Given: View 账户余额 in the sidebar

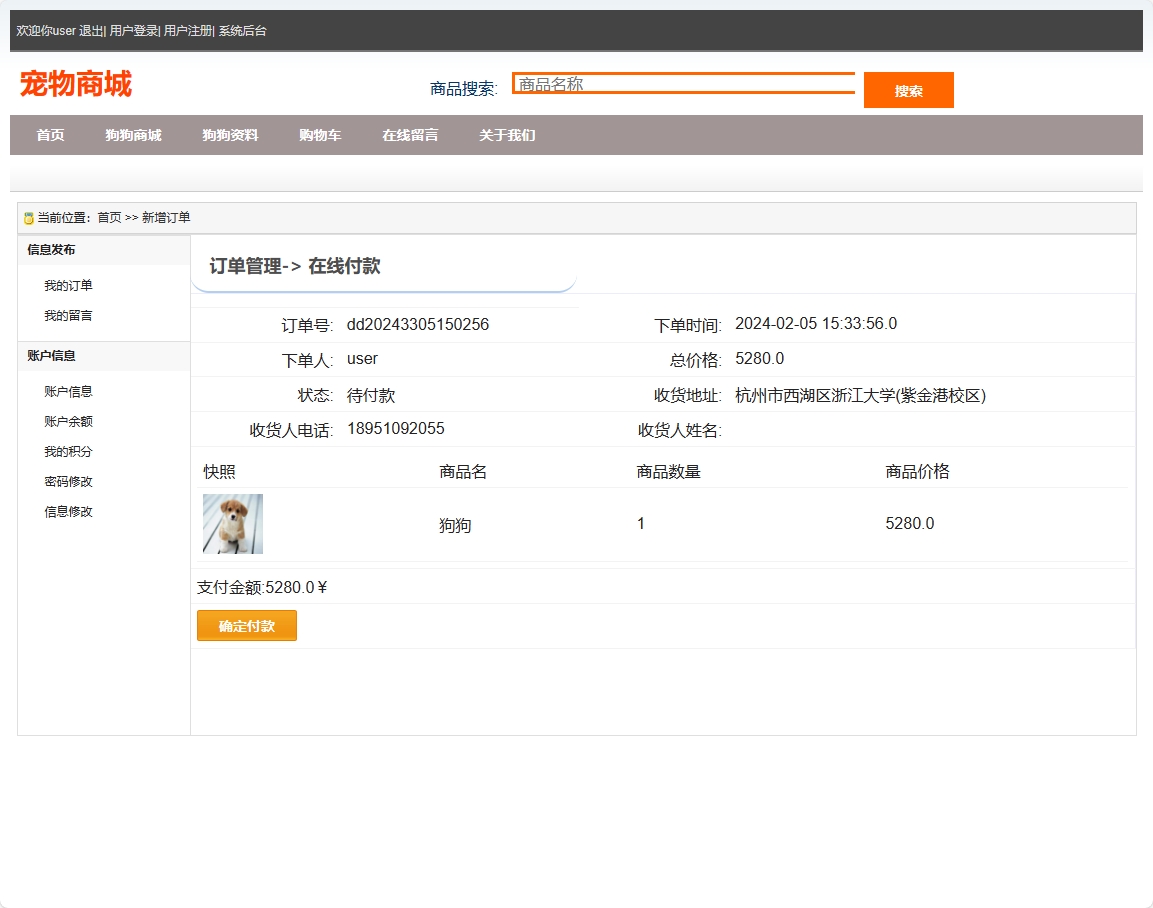Looking at the screenshot, I should 68,422.
